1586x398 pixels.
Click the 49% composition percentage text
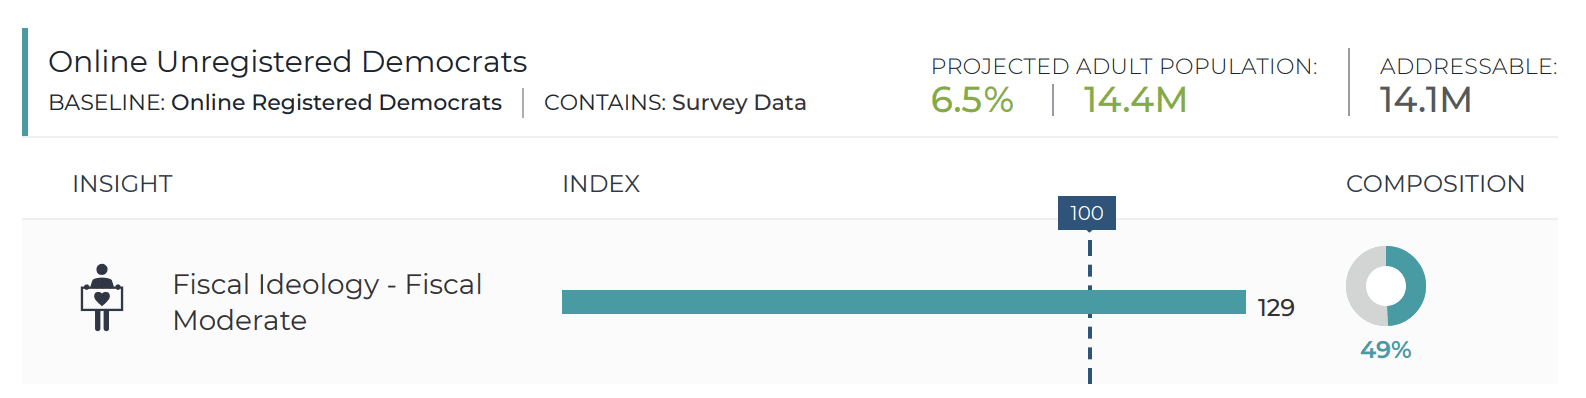tap(1386, 350)
